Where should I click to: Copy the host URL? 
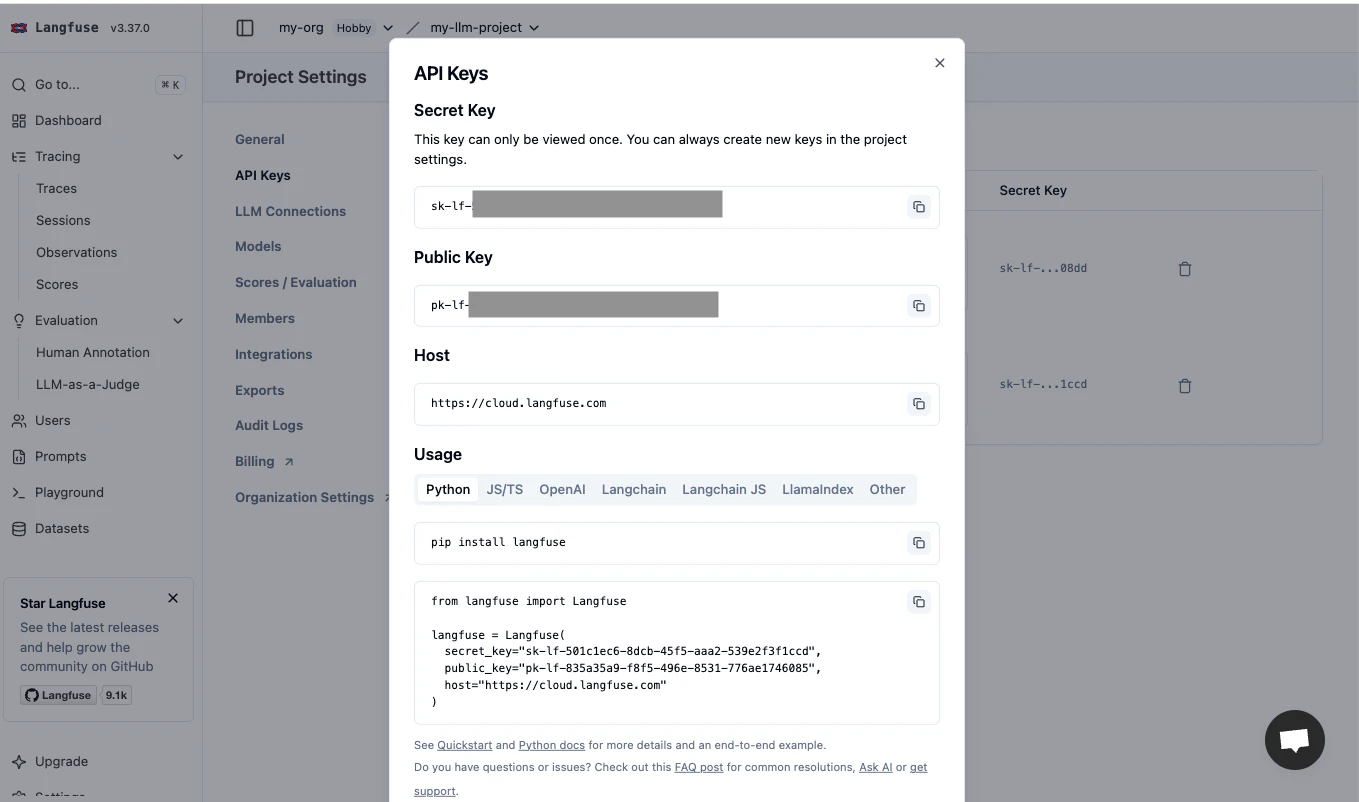[x=918, y=404]
